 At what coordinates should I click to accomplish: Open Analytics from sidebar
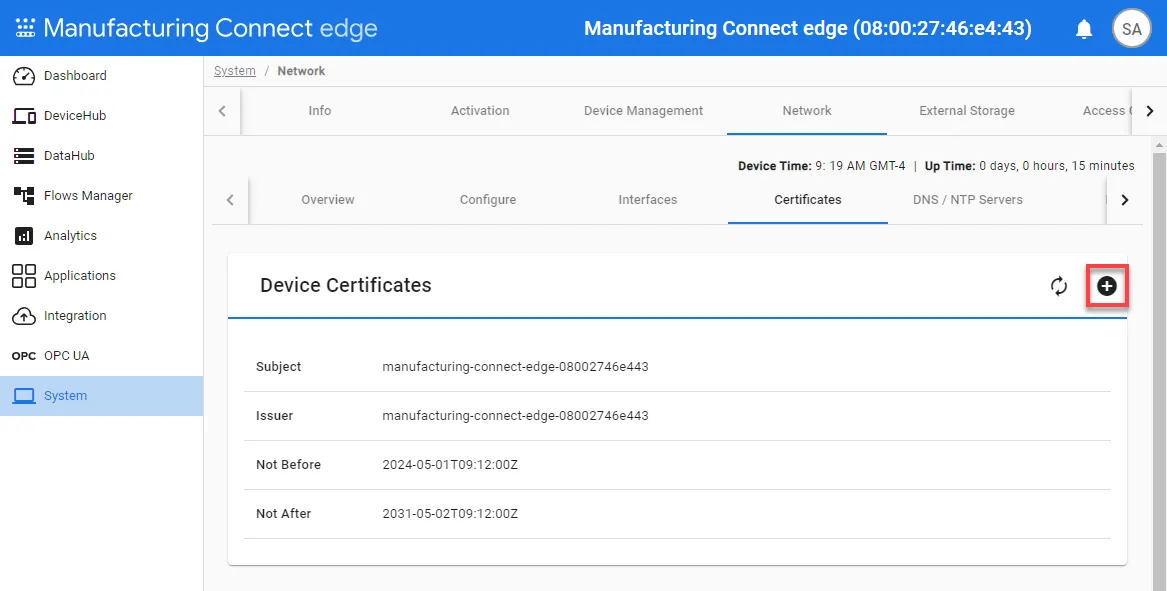[101, 236]
